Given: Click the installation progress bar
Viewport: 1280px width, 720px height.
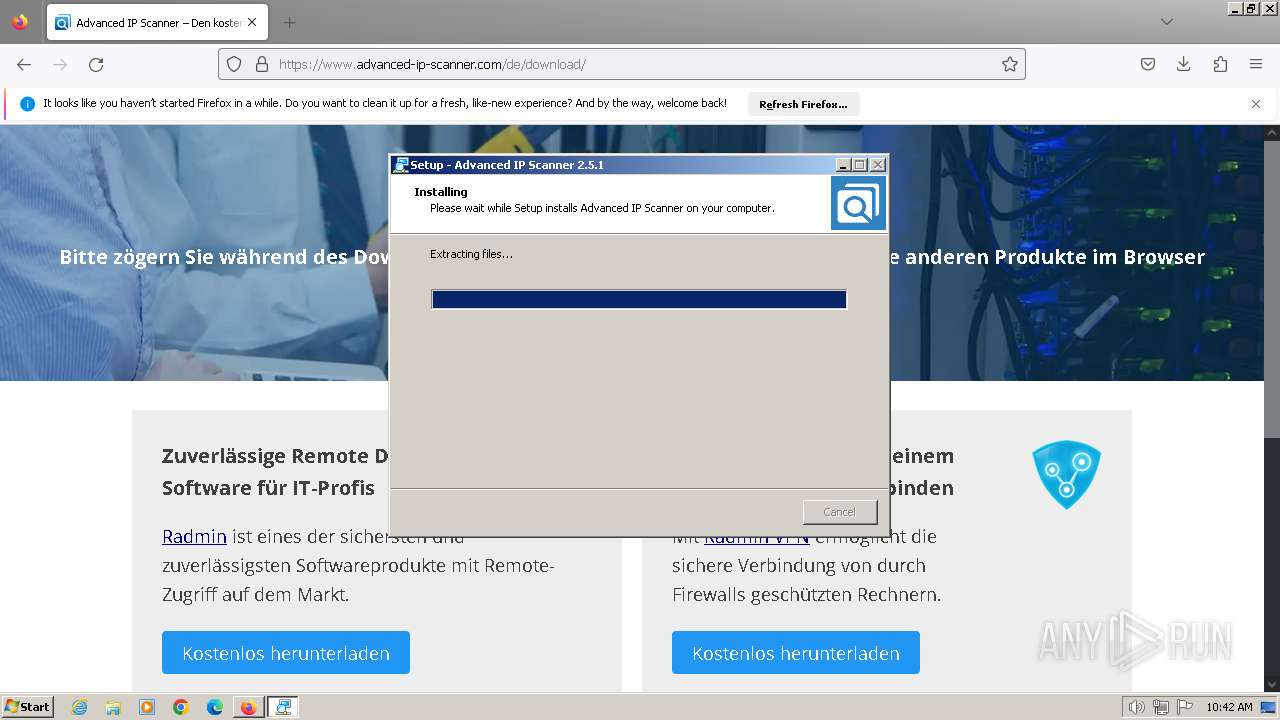Looking at the screenshot, I should coord(639,300).
